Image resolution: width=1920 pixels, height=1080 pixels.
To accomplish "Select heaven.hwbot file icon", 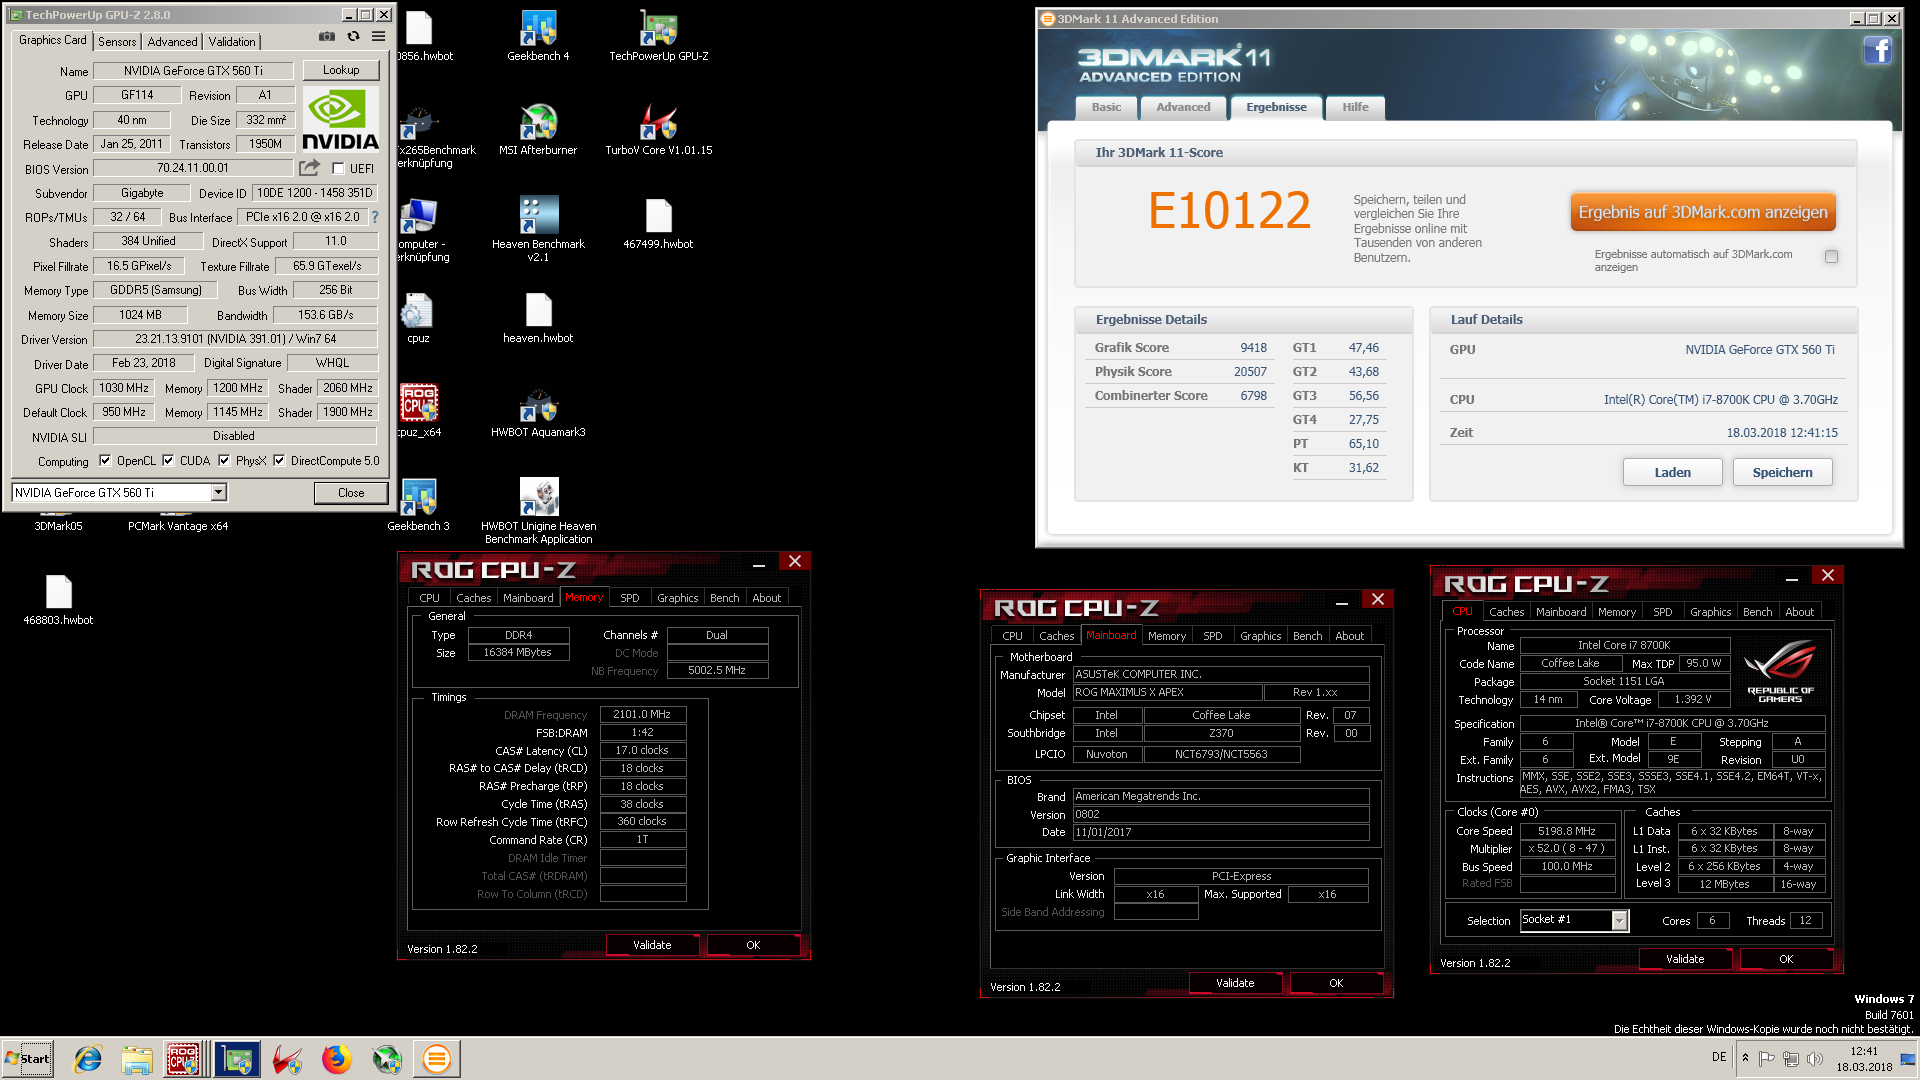I will tap(538, 318).
